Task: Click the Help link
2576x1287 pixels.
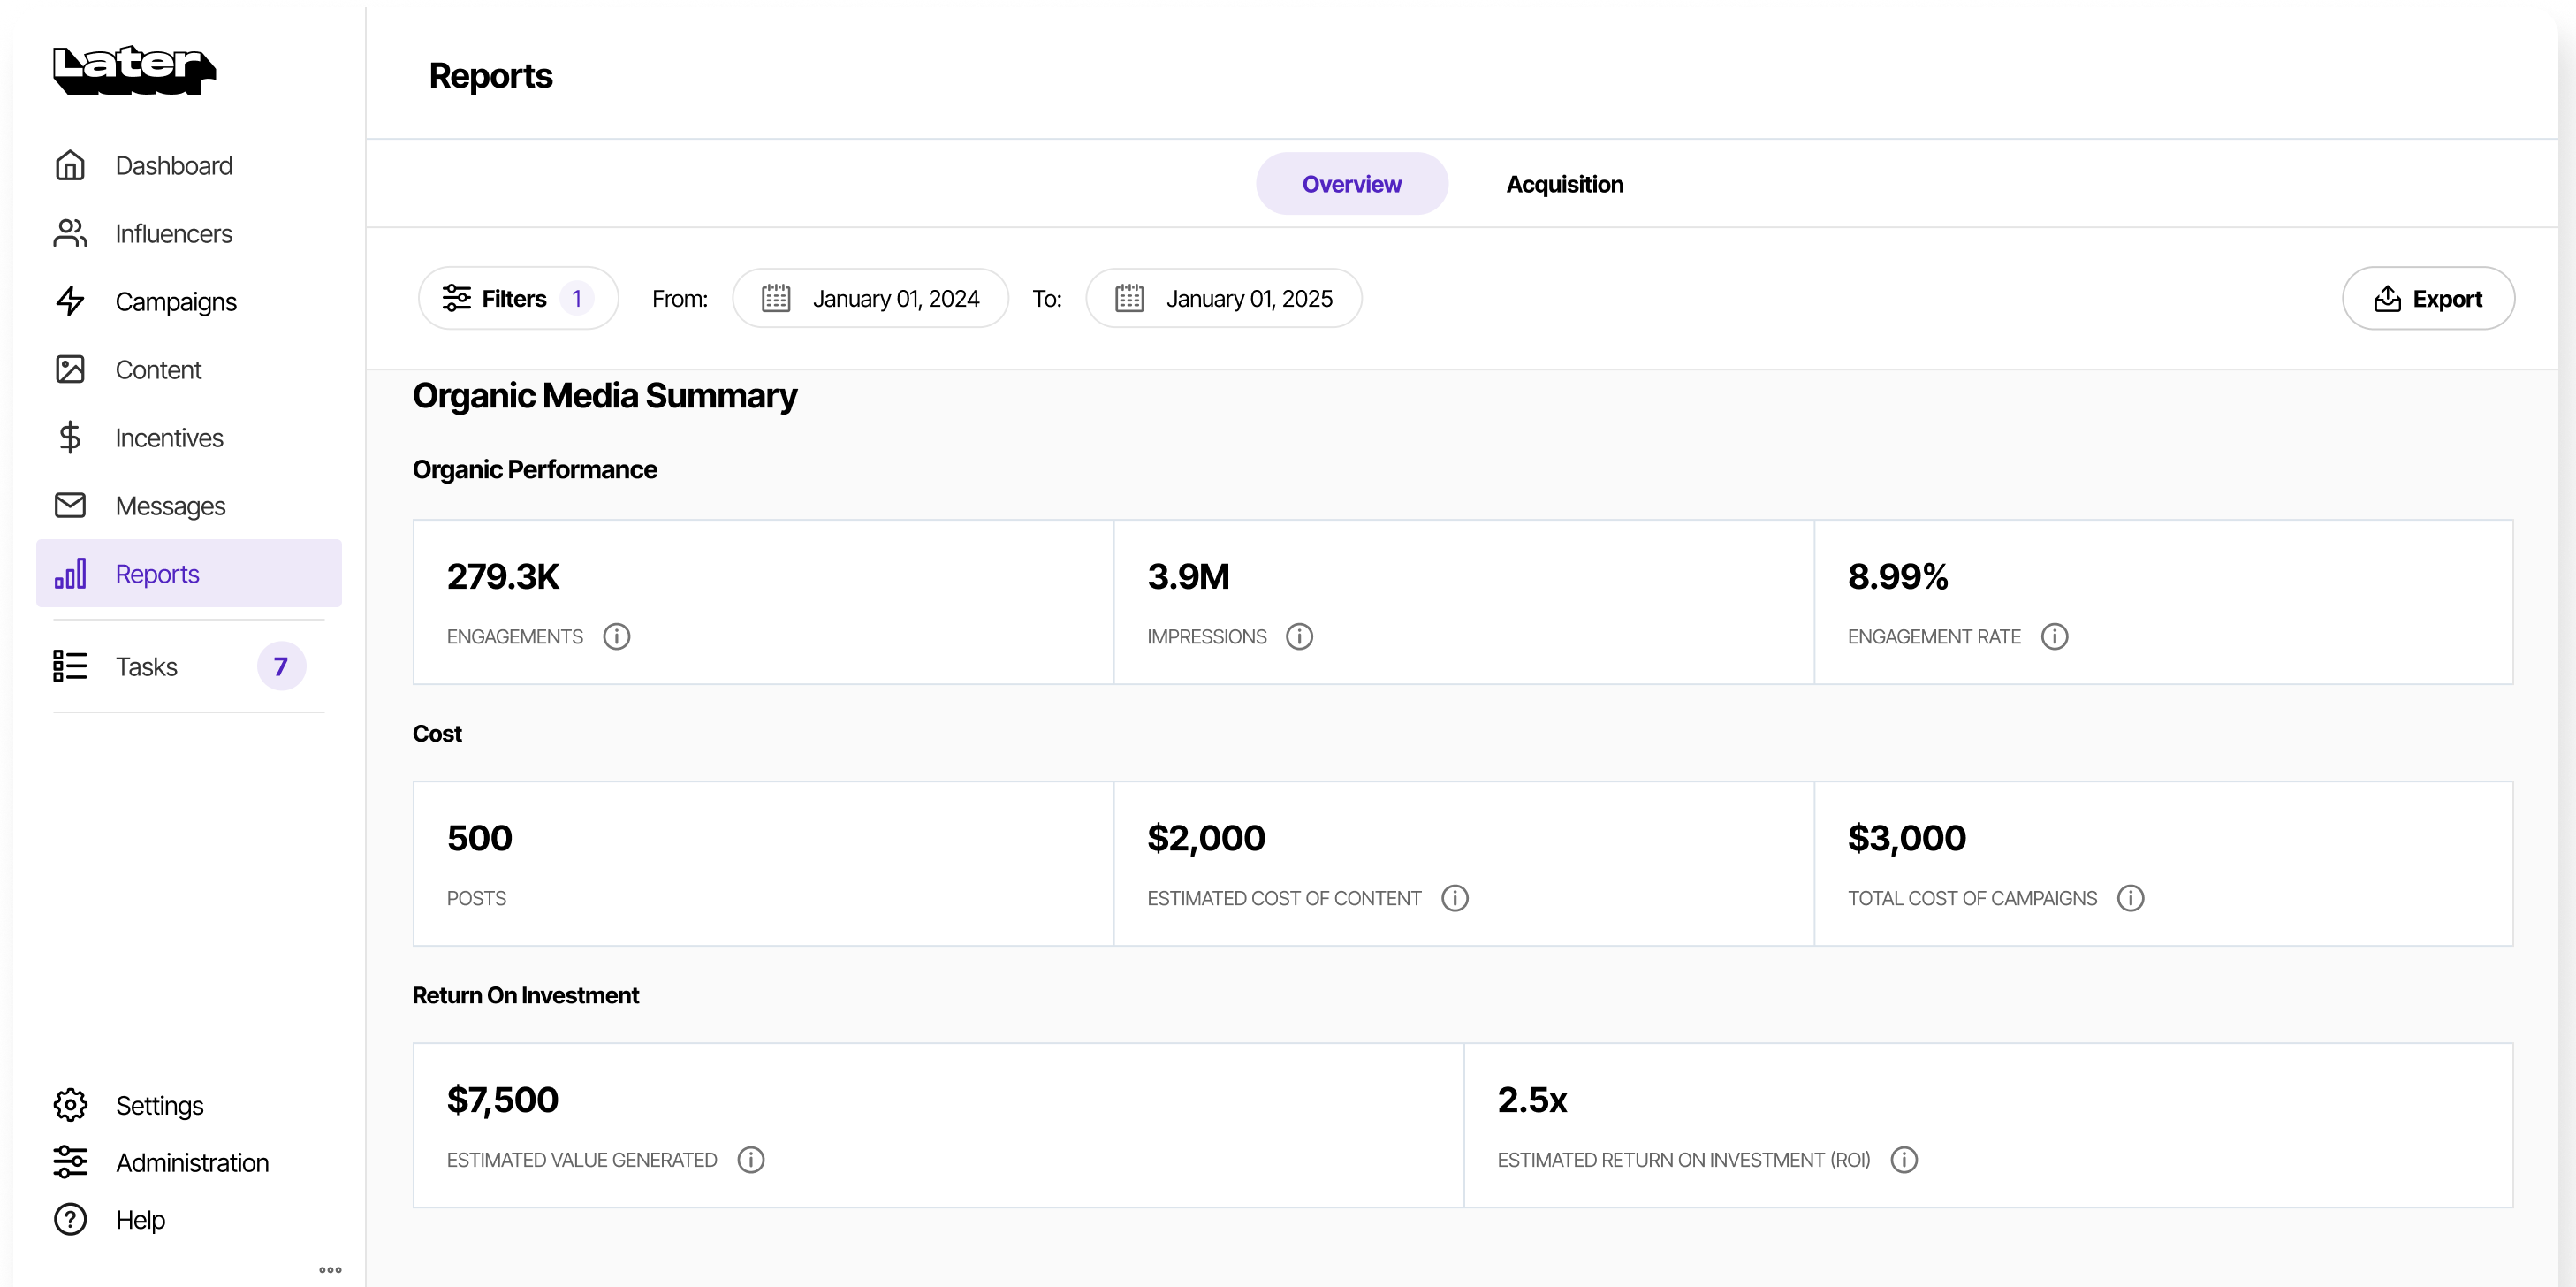Action: point(139,1220)
